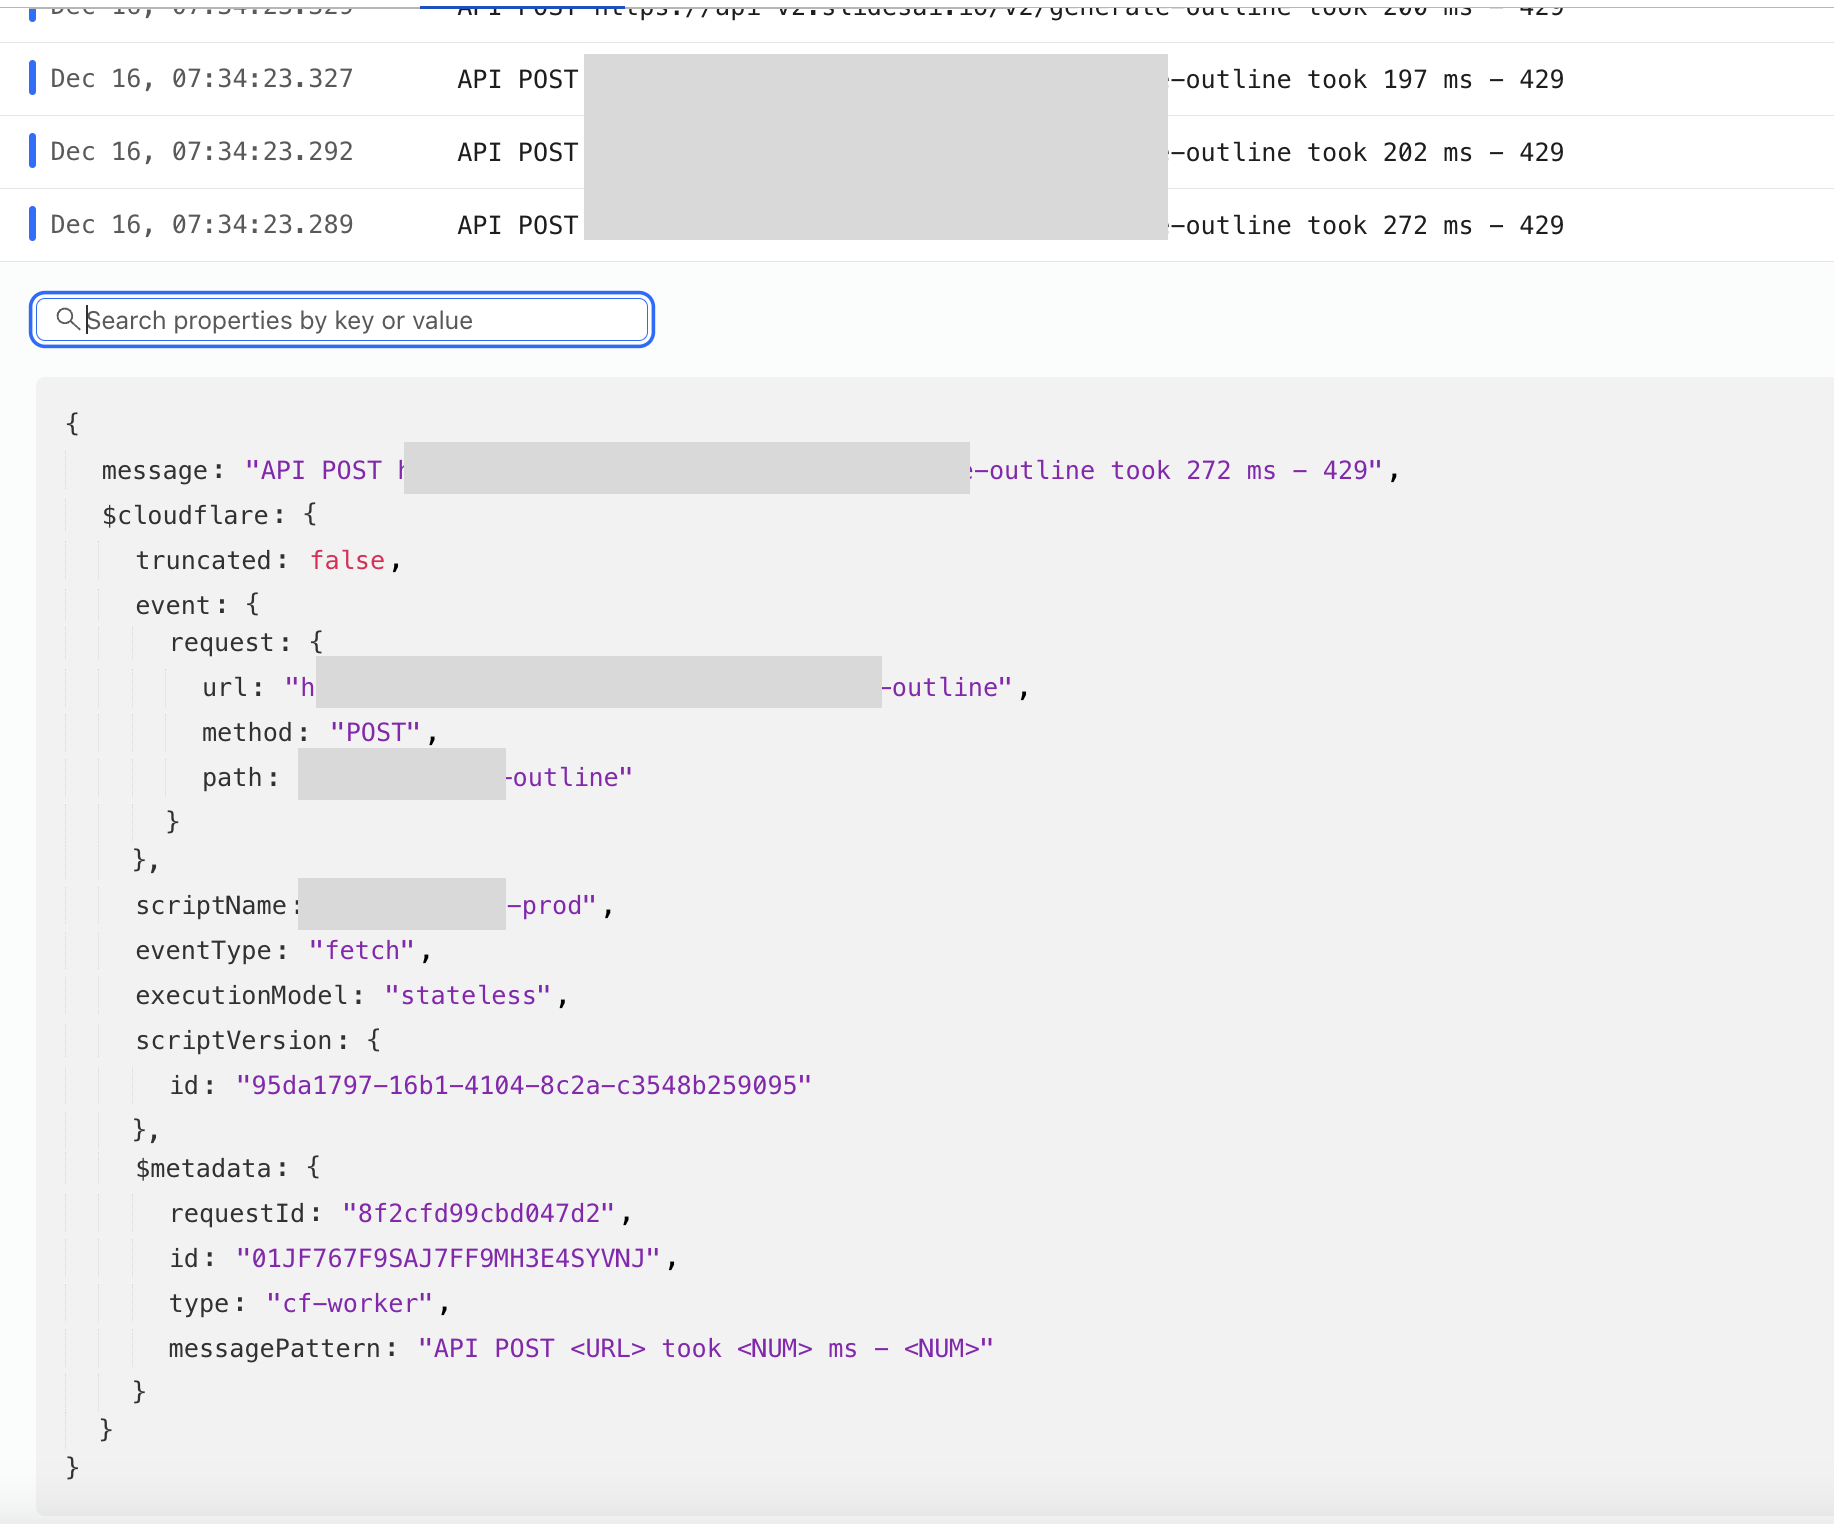Viewport: 1834px width, 1524px height.
Task: Click the 'messagePattern' property key
Action: [275, 1348]
